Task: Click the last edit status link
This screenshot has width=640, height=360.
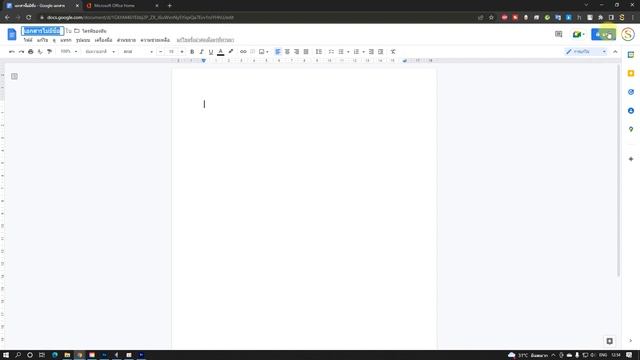Action: [205, 40]
